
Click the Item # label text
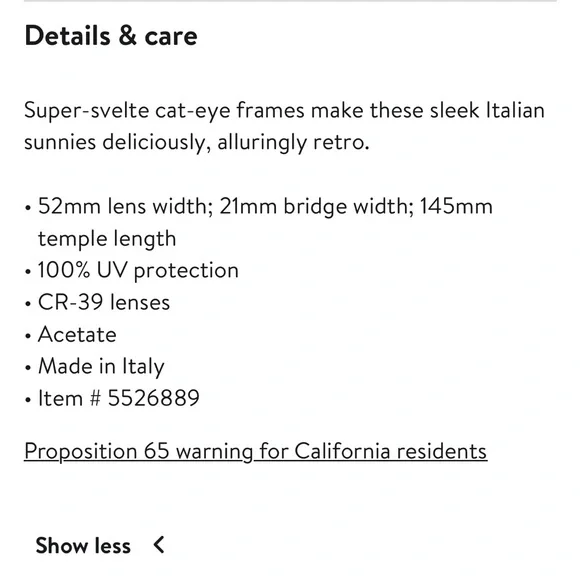coord(69,398)
